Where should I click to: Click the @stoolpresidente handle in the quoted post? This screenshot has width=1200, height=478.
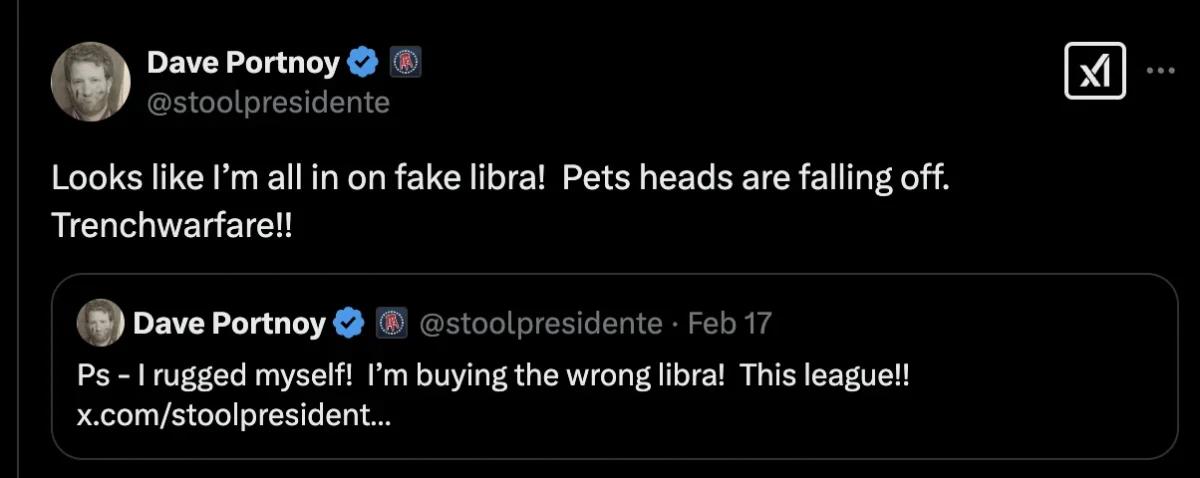(x=538, y=323)
